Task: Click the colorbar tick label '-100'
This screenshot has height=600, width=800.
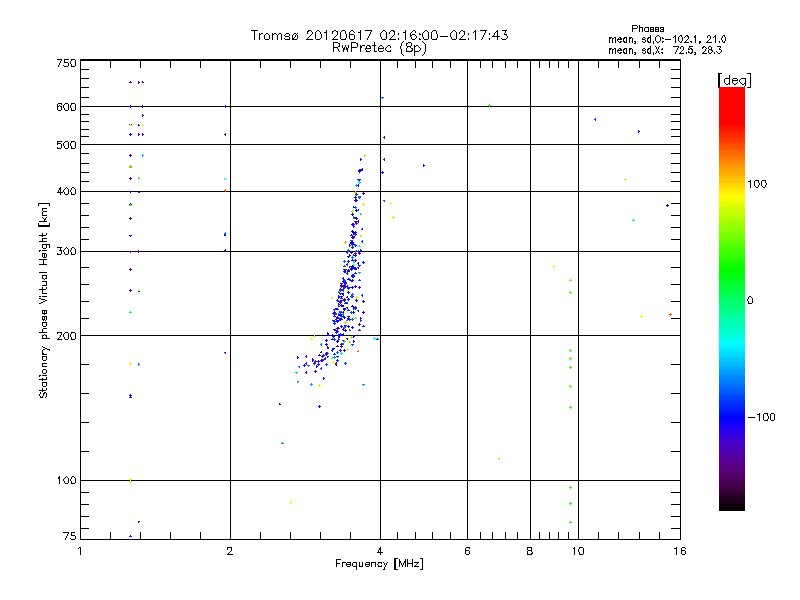Action: point(761,417)
